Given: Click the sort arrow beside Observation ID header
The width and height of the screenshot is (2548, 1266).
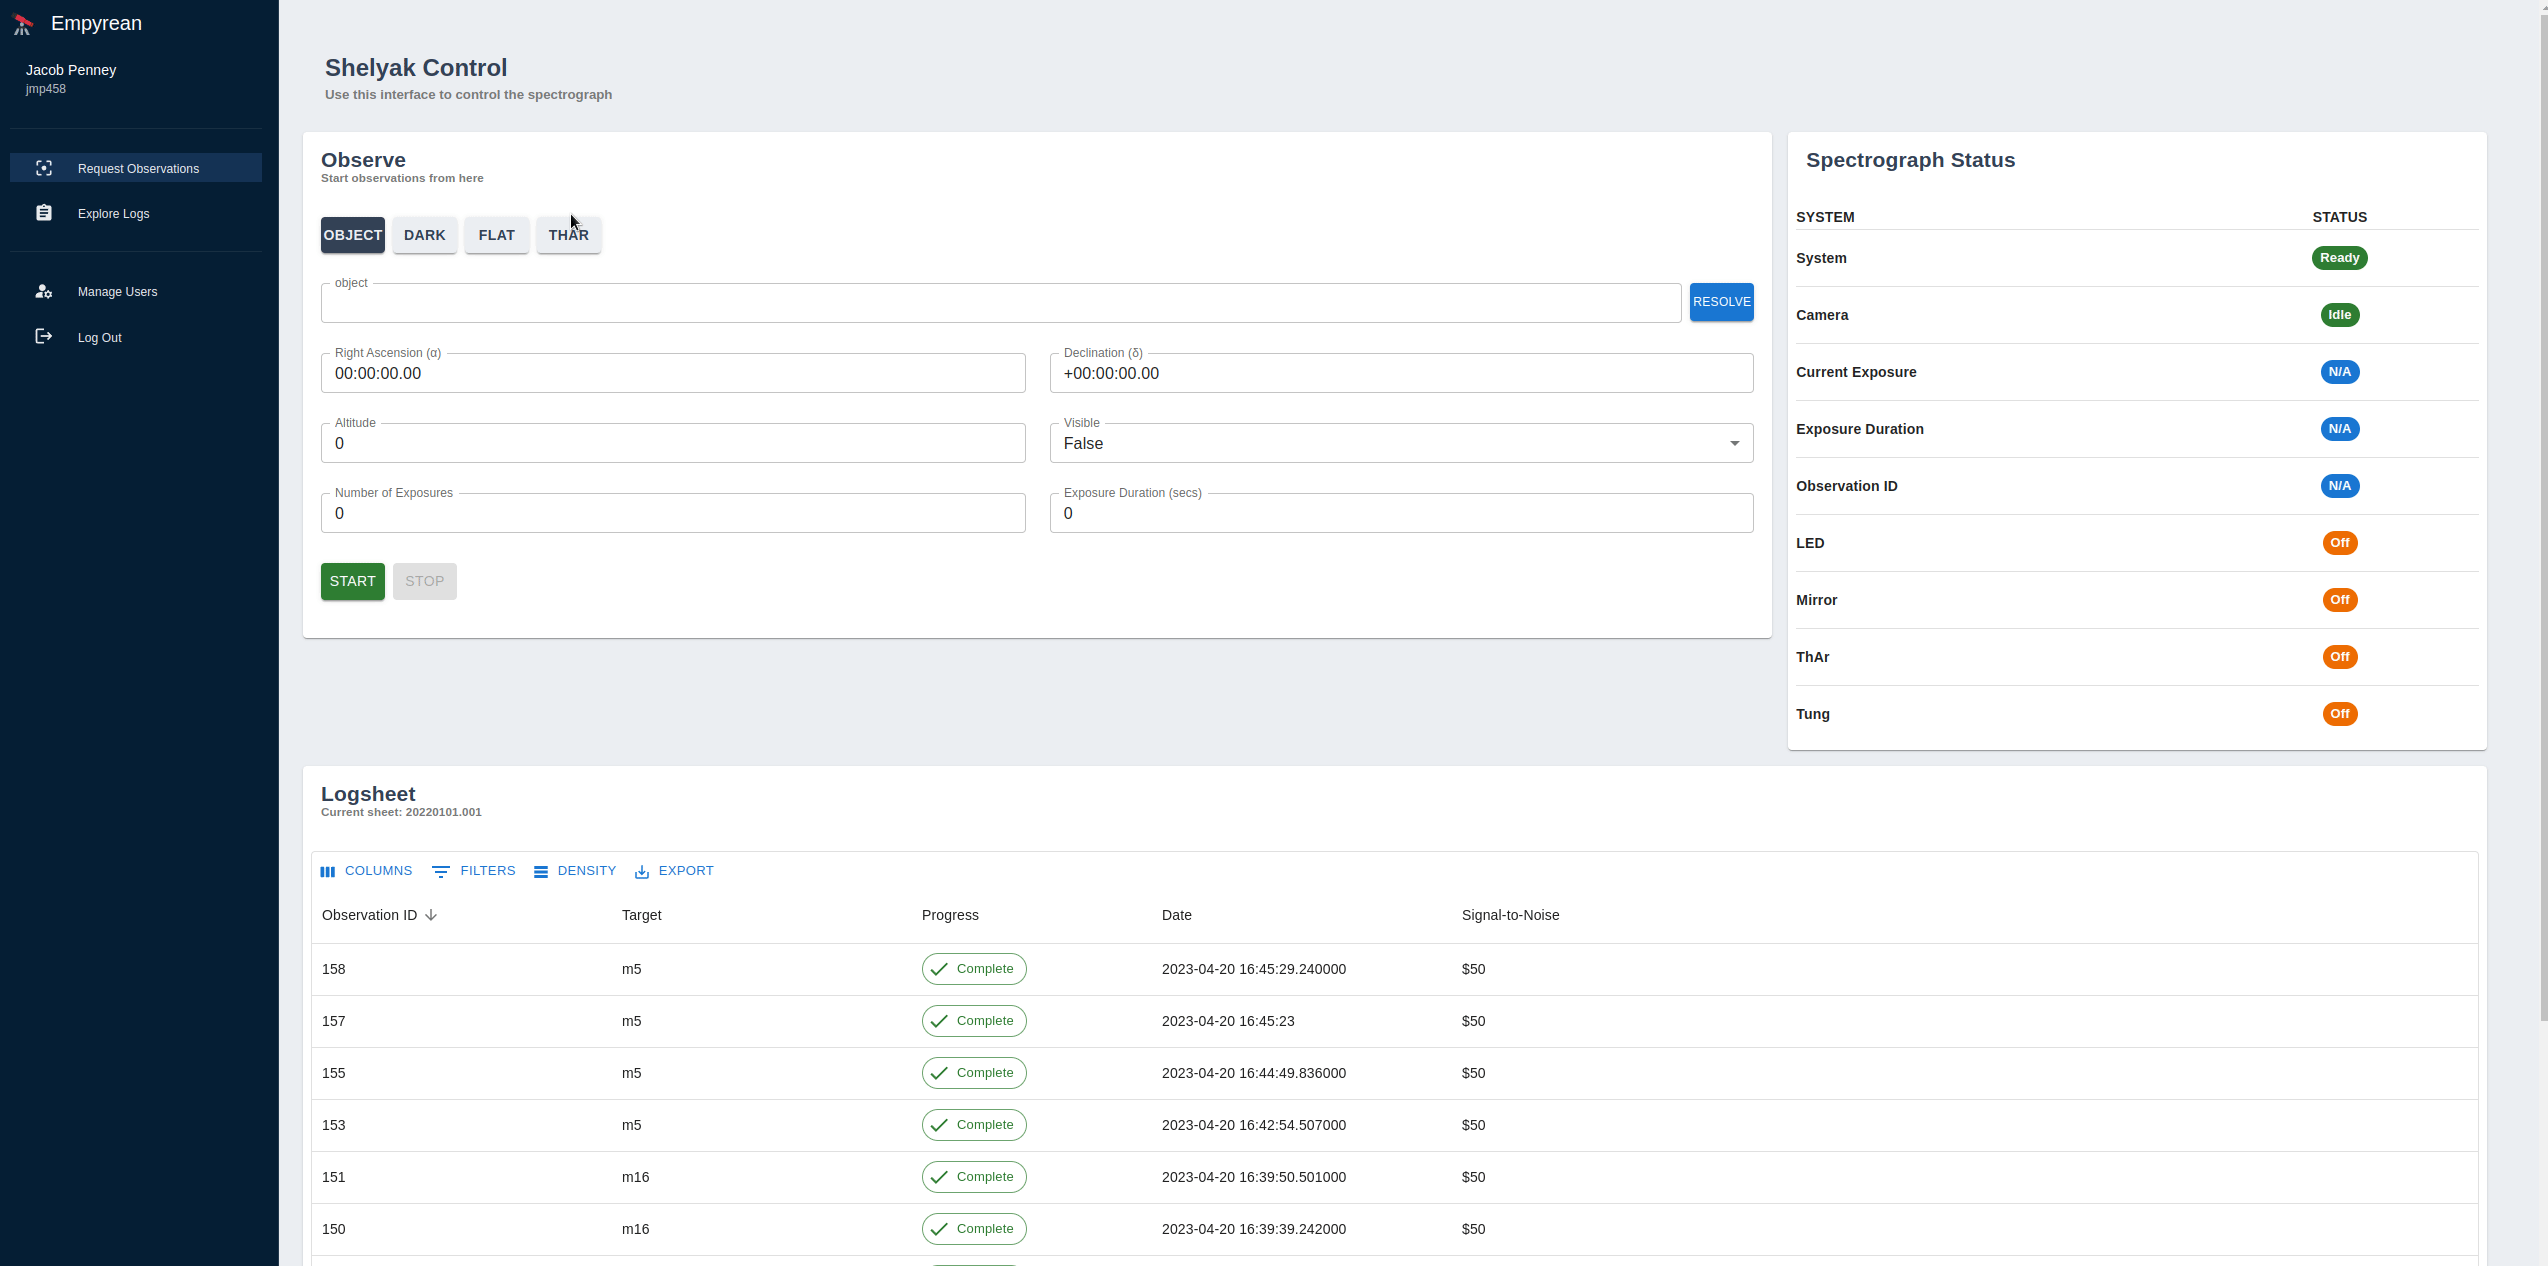Looking at the screenshot, I should click(x=431, y=915).
